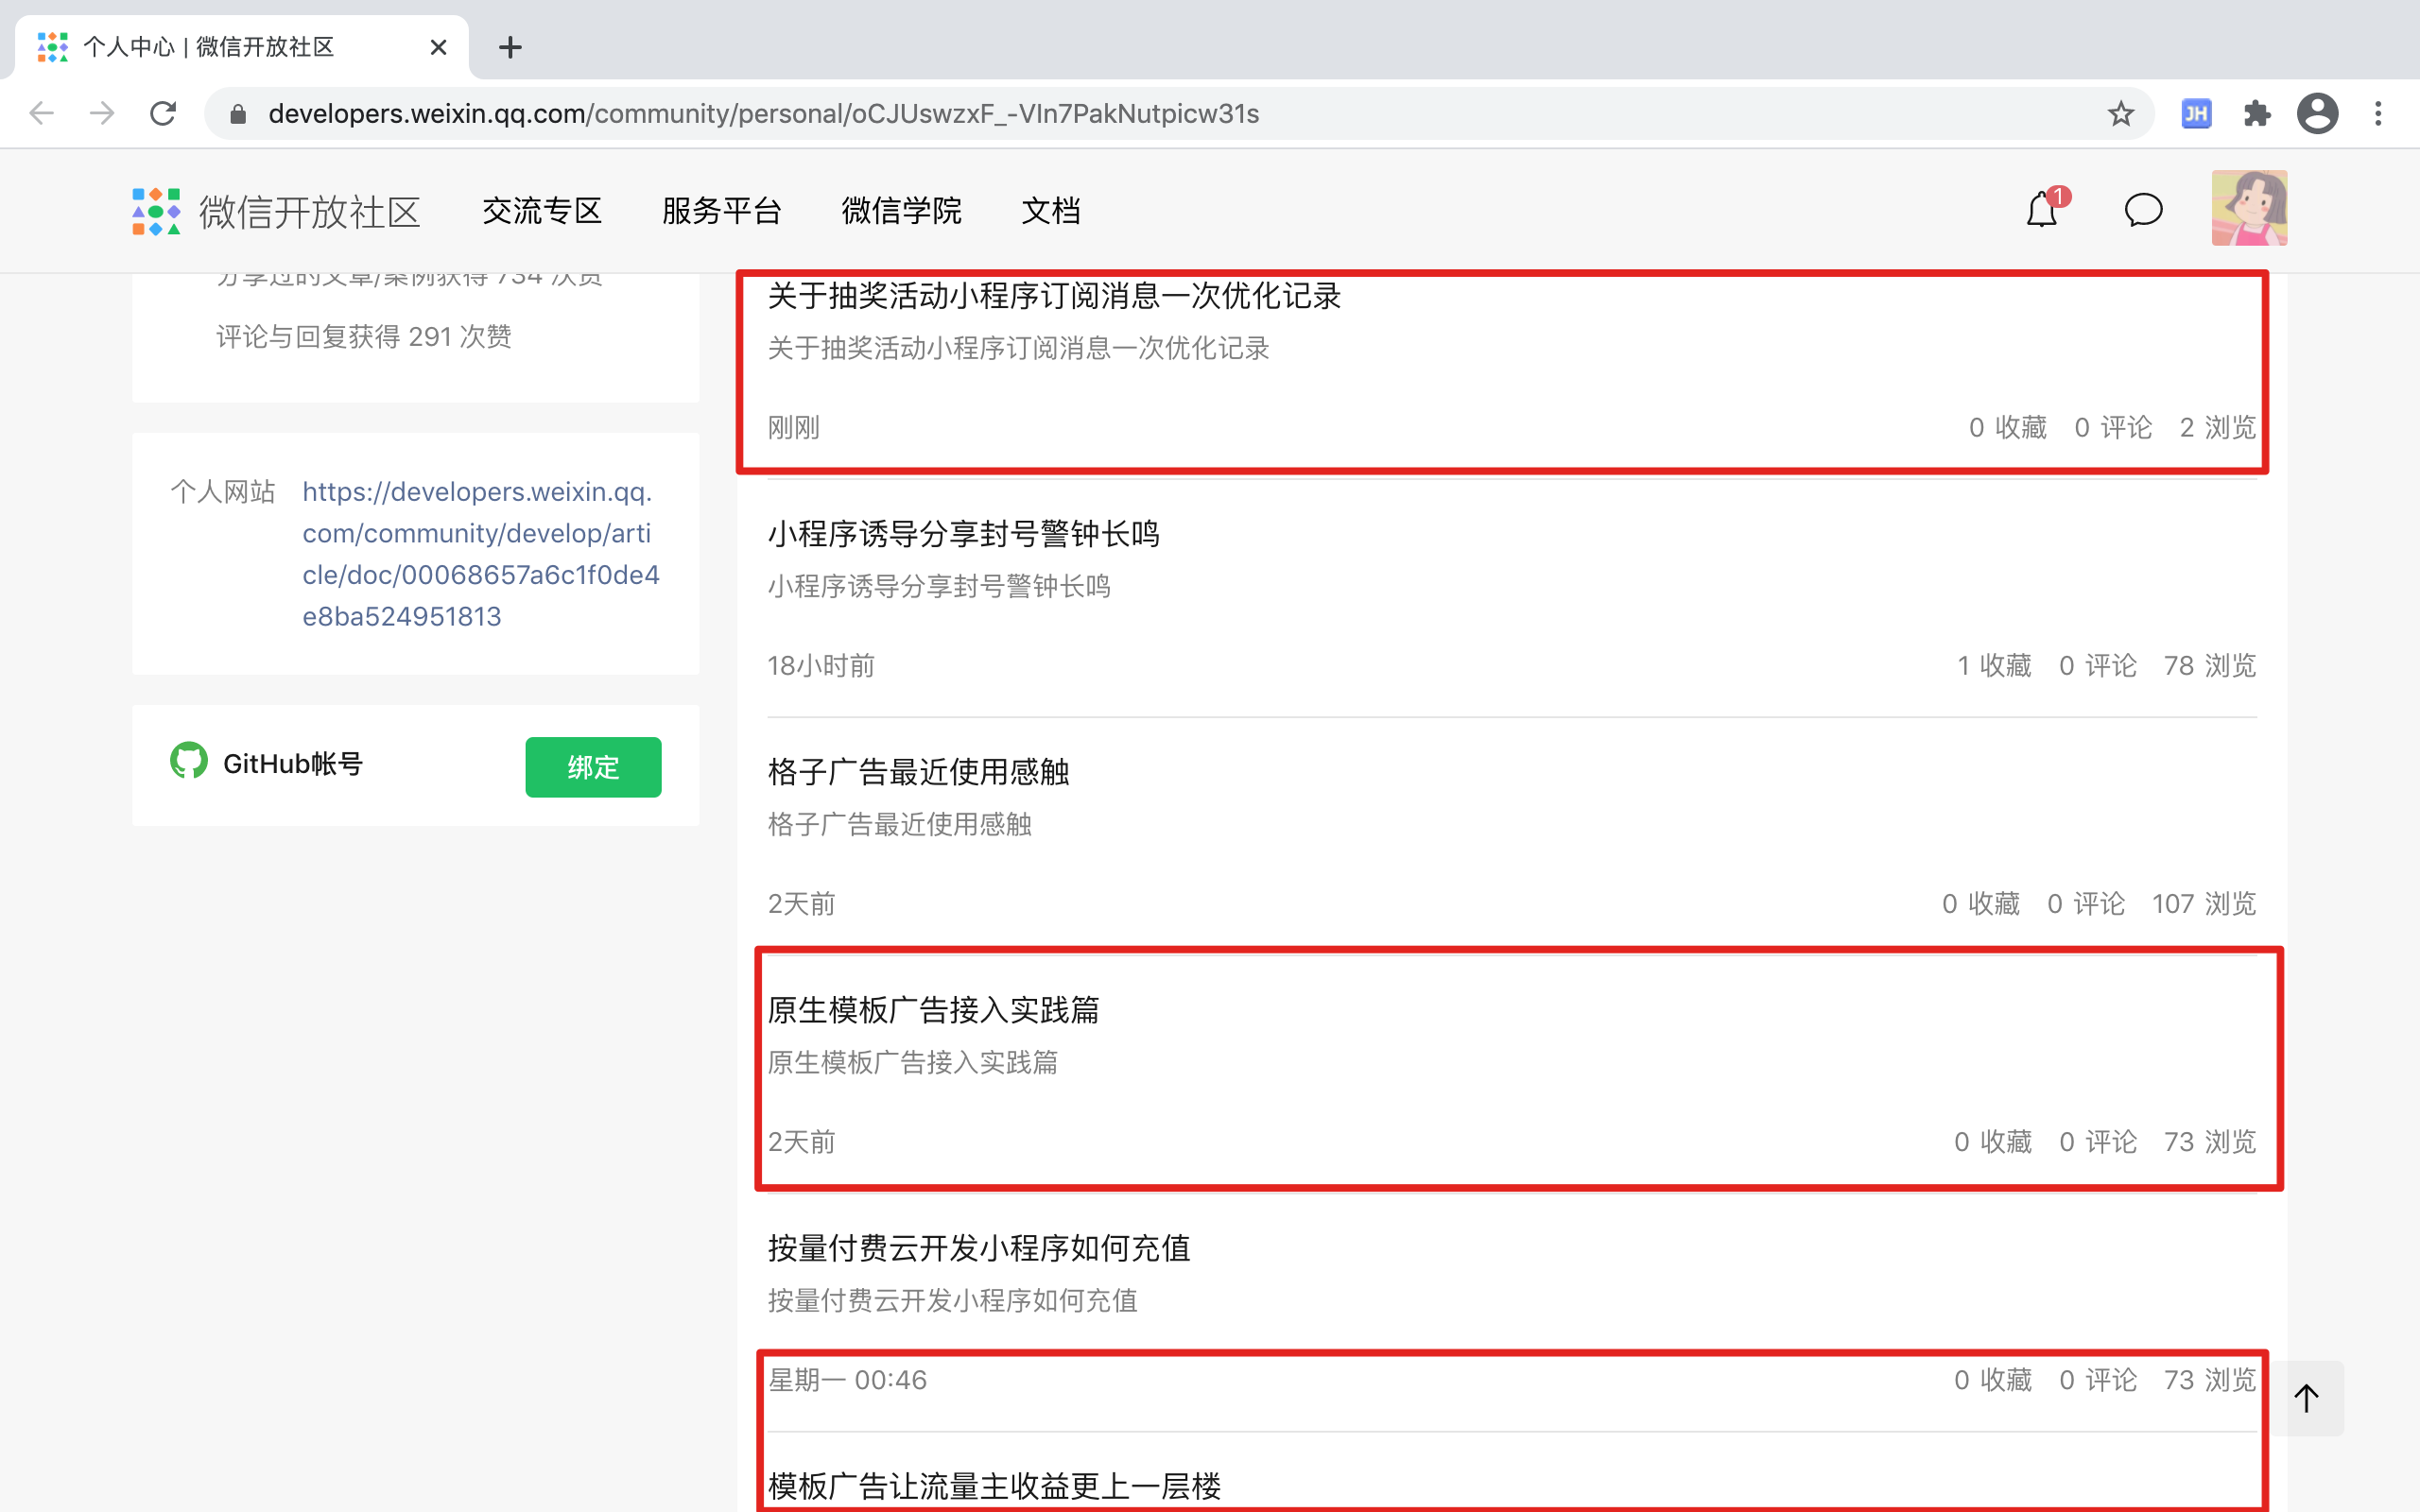Click the address bar URL
Screen dimensions: 2420x1512
pyautogui.click(x=763, y=114)
